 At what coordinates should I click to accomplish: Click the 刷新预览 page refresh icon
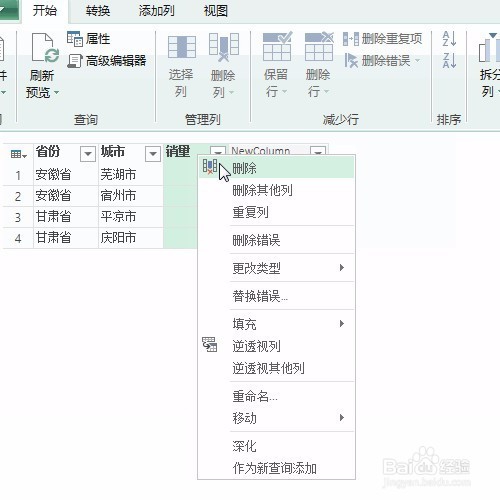pyautogui.click(x=45, y=48)
